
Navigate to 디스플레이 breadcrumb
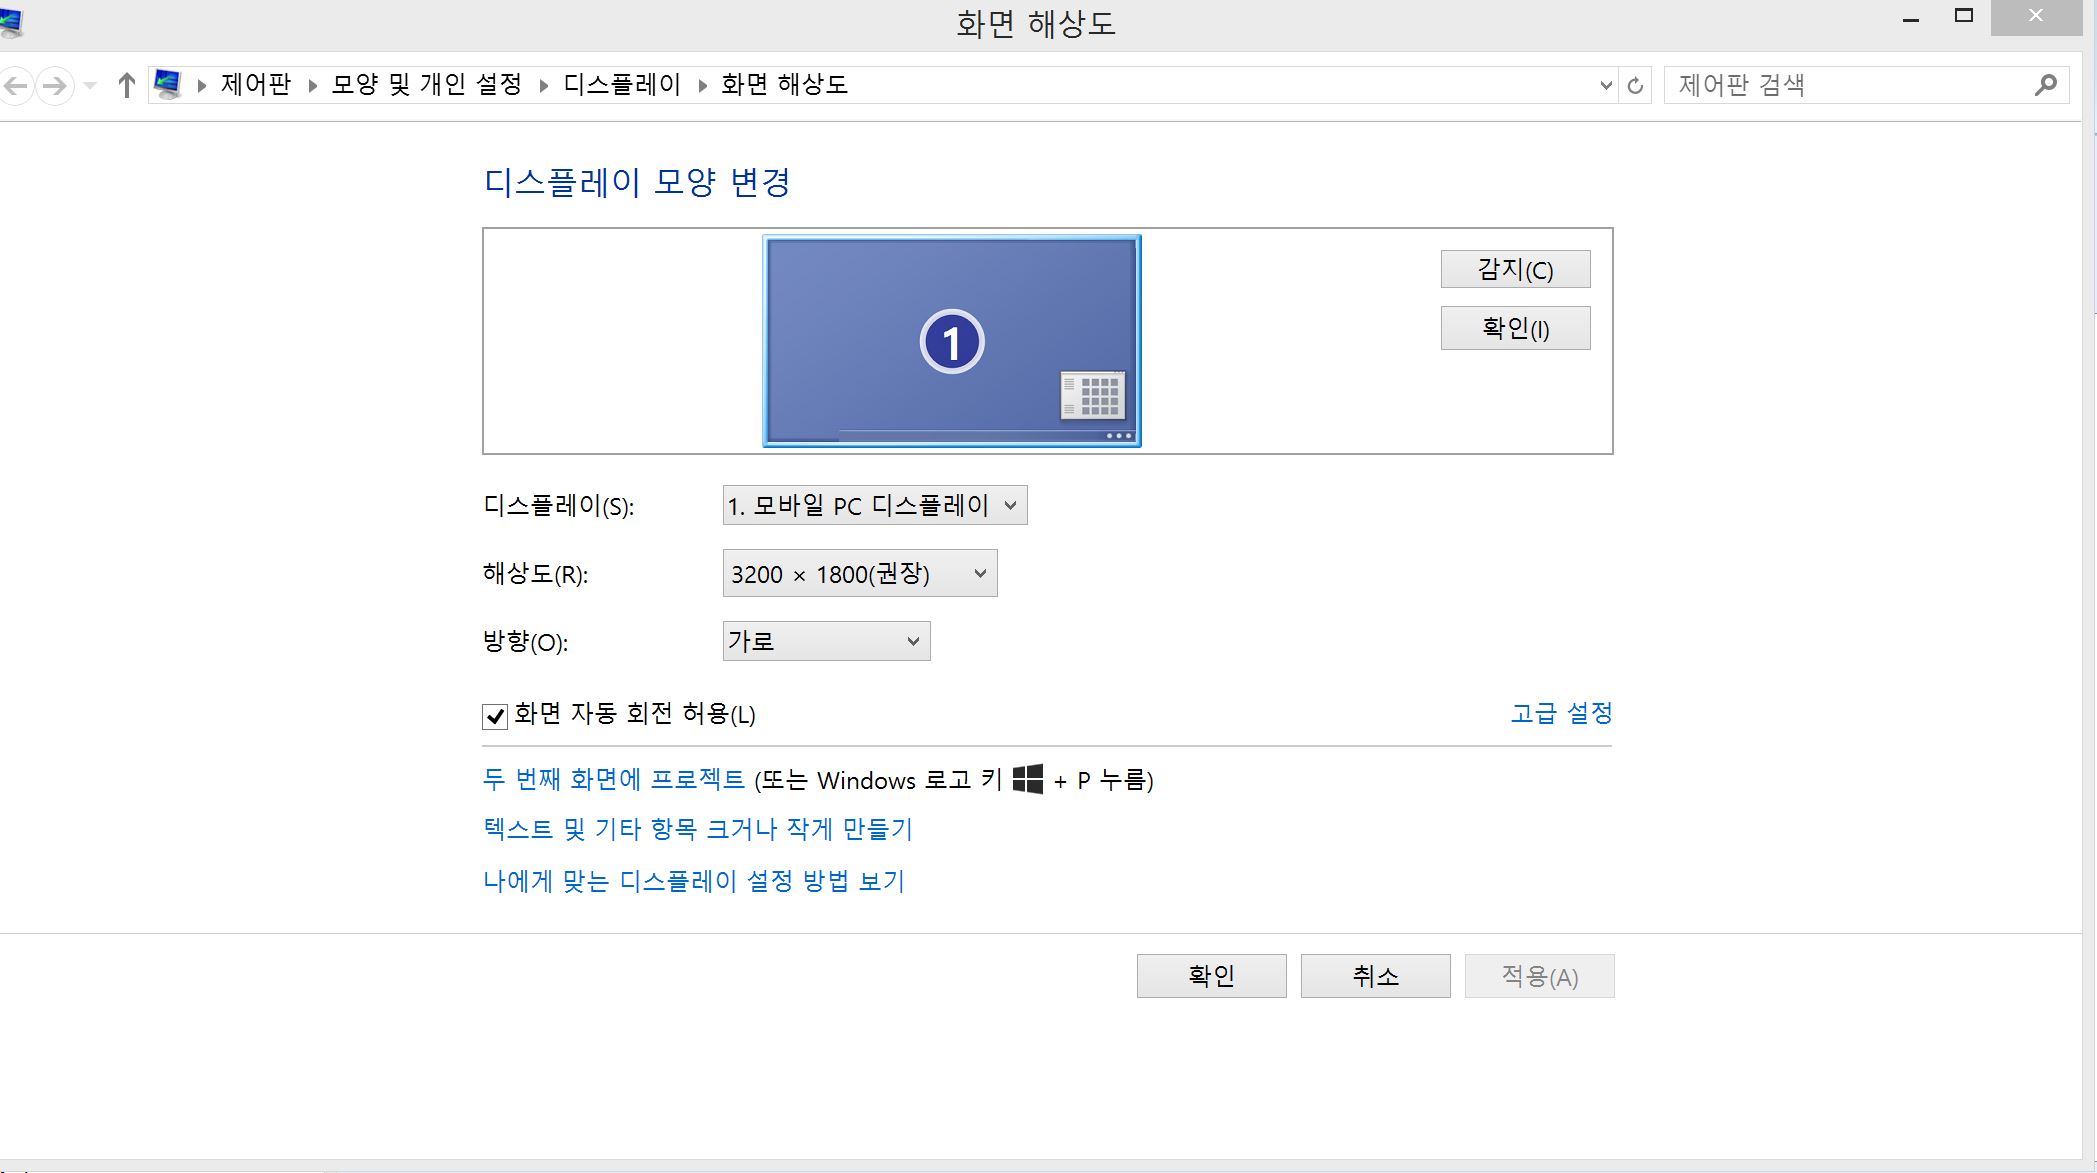click(622, 84)
